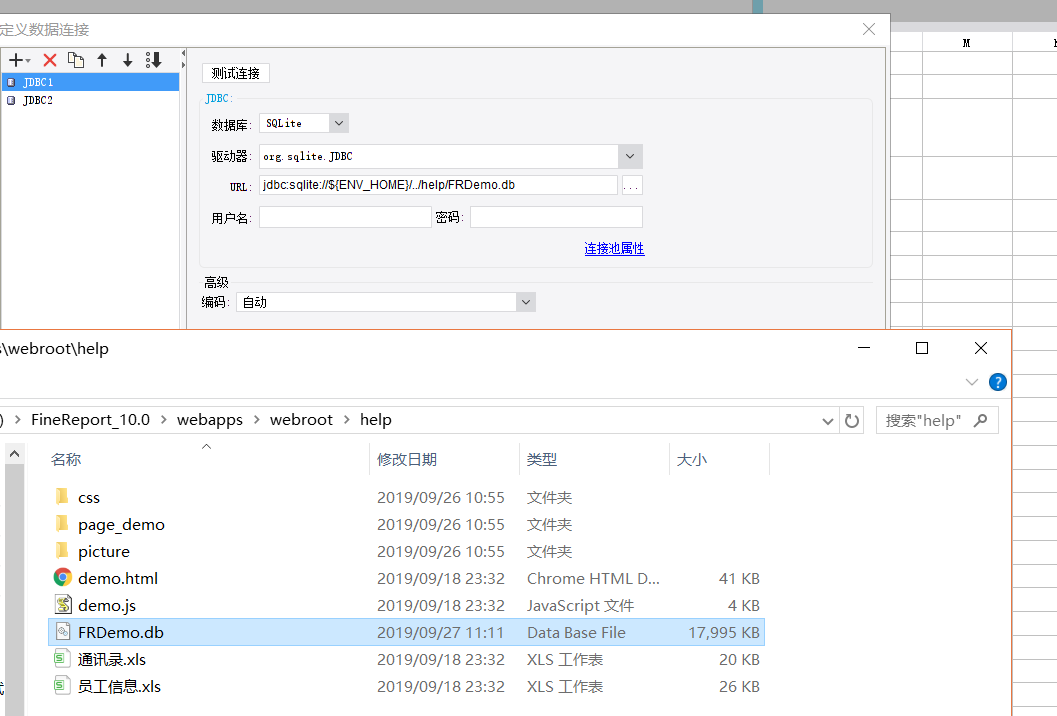Open the SQLite database type dropdown
This screenshot has height=716, width=1057.
339,123
